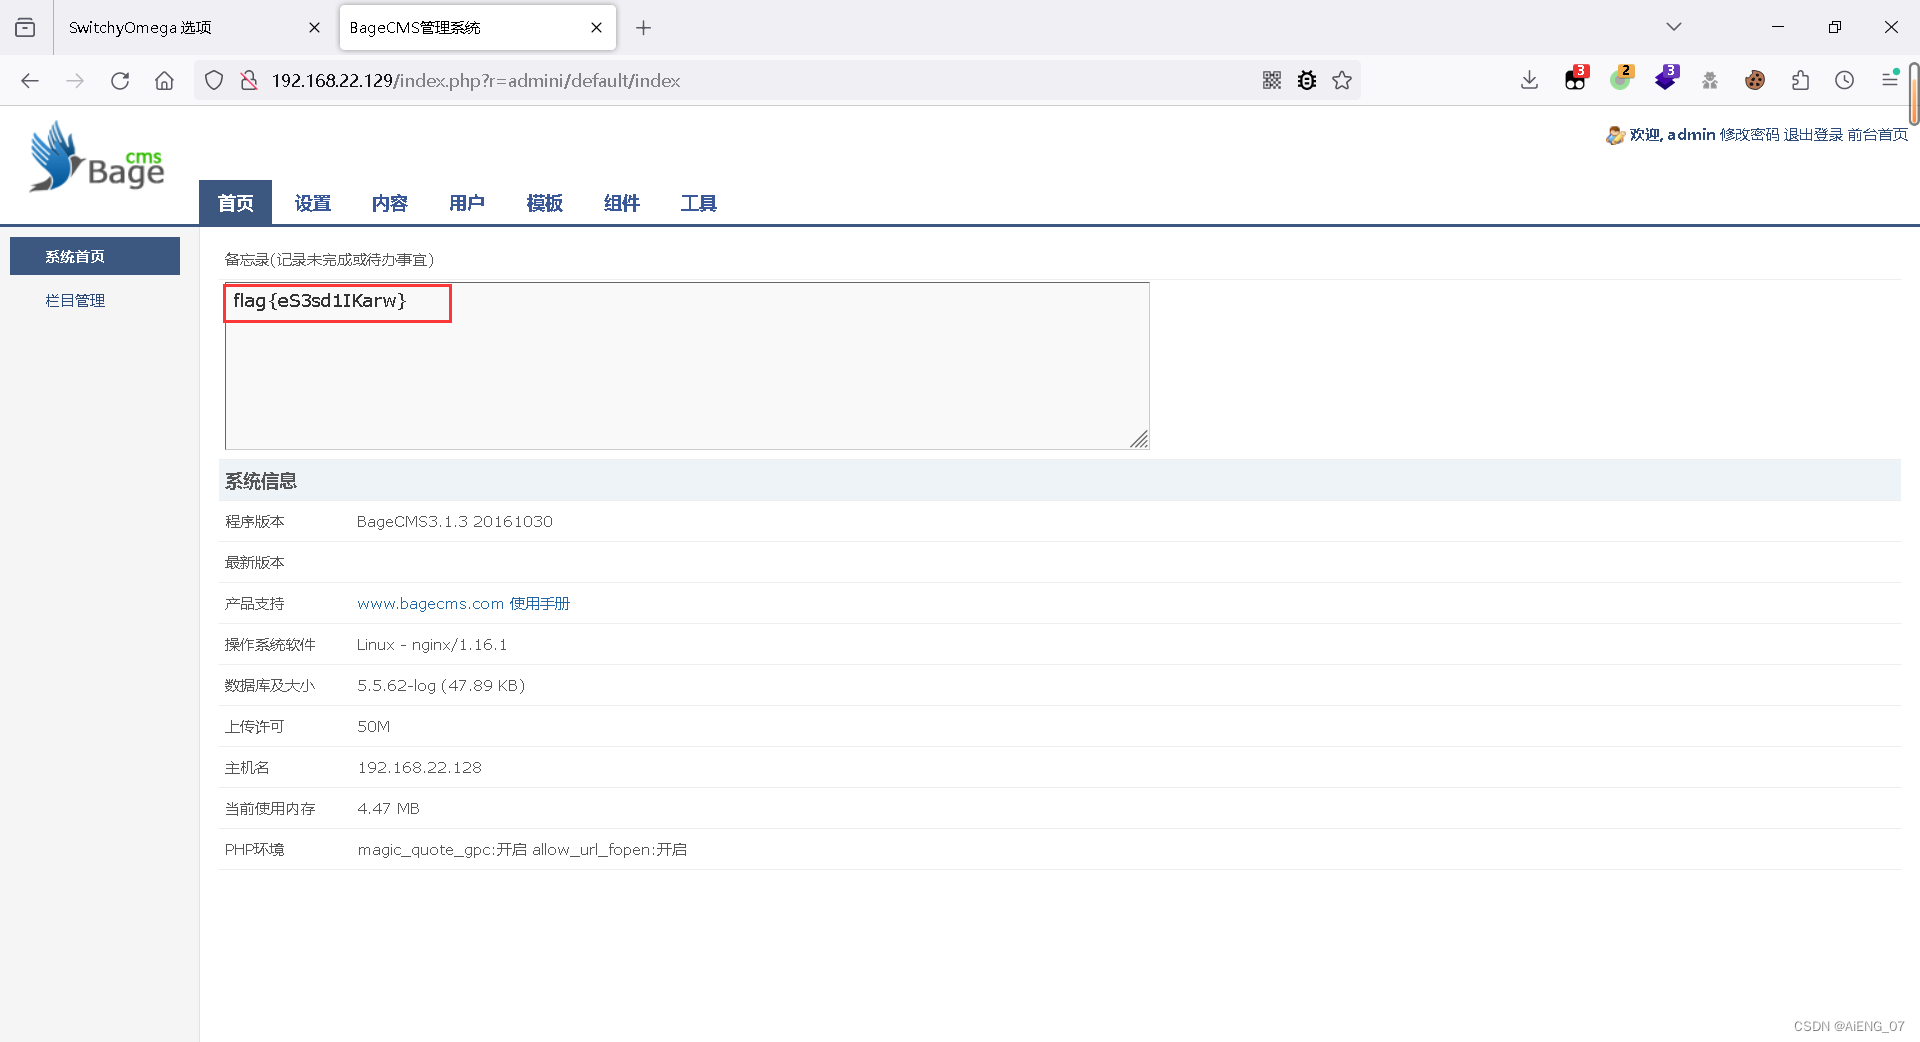The width and height of the screenshot is (1920, 1042).
Task: Click the textarea resize handle corner
Action: pyautogui.click(x=1139, y=439)
